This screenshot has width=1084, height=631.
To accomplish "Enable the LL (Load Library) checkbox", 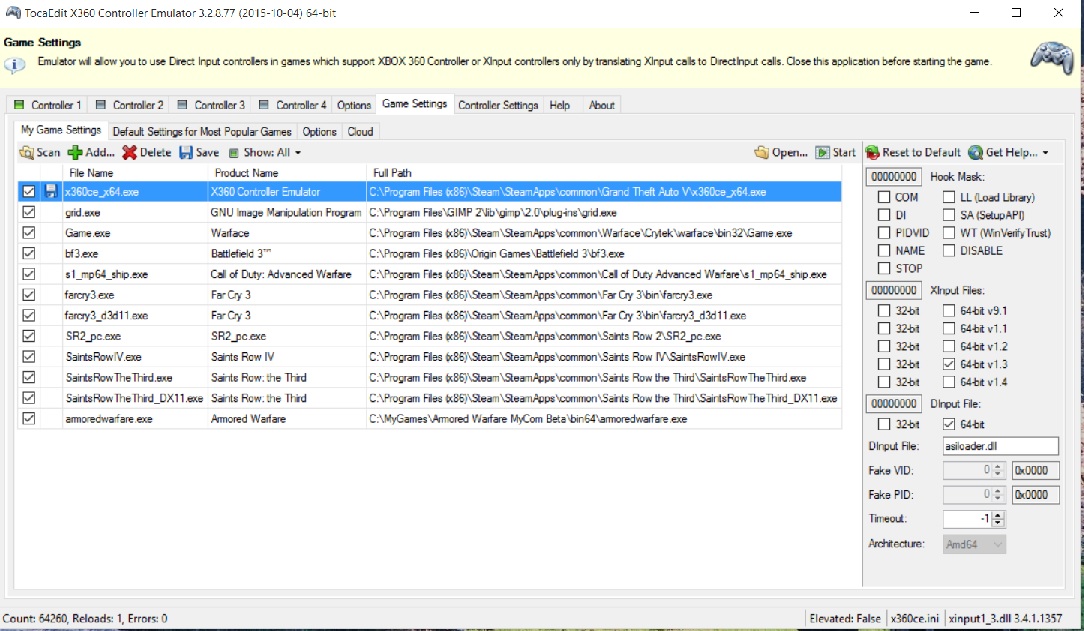I will [x=948, y=197].
